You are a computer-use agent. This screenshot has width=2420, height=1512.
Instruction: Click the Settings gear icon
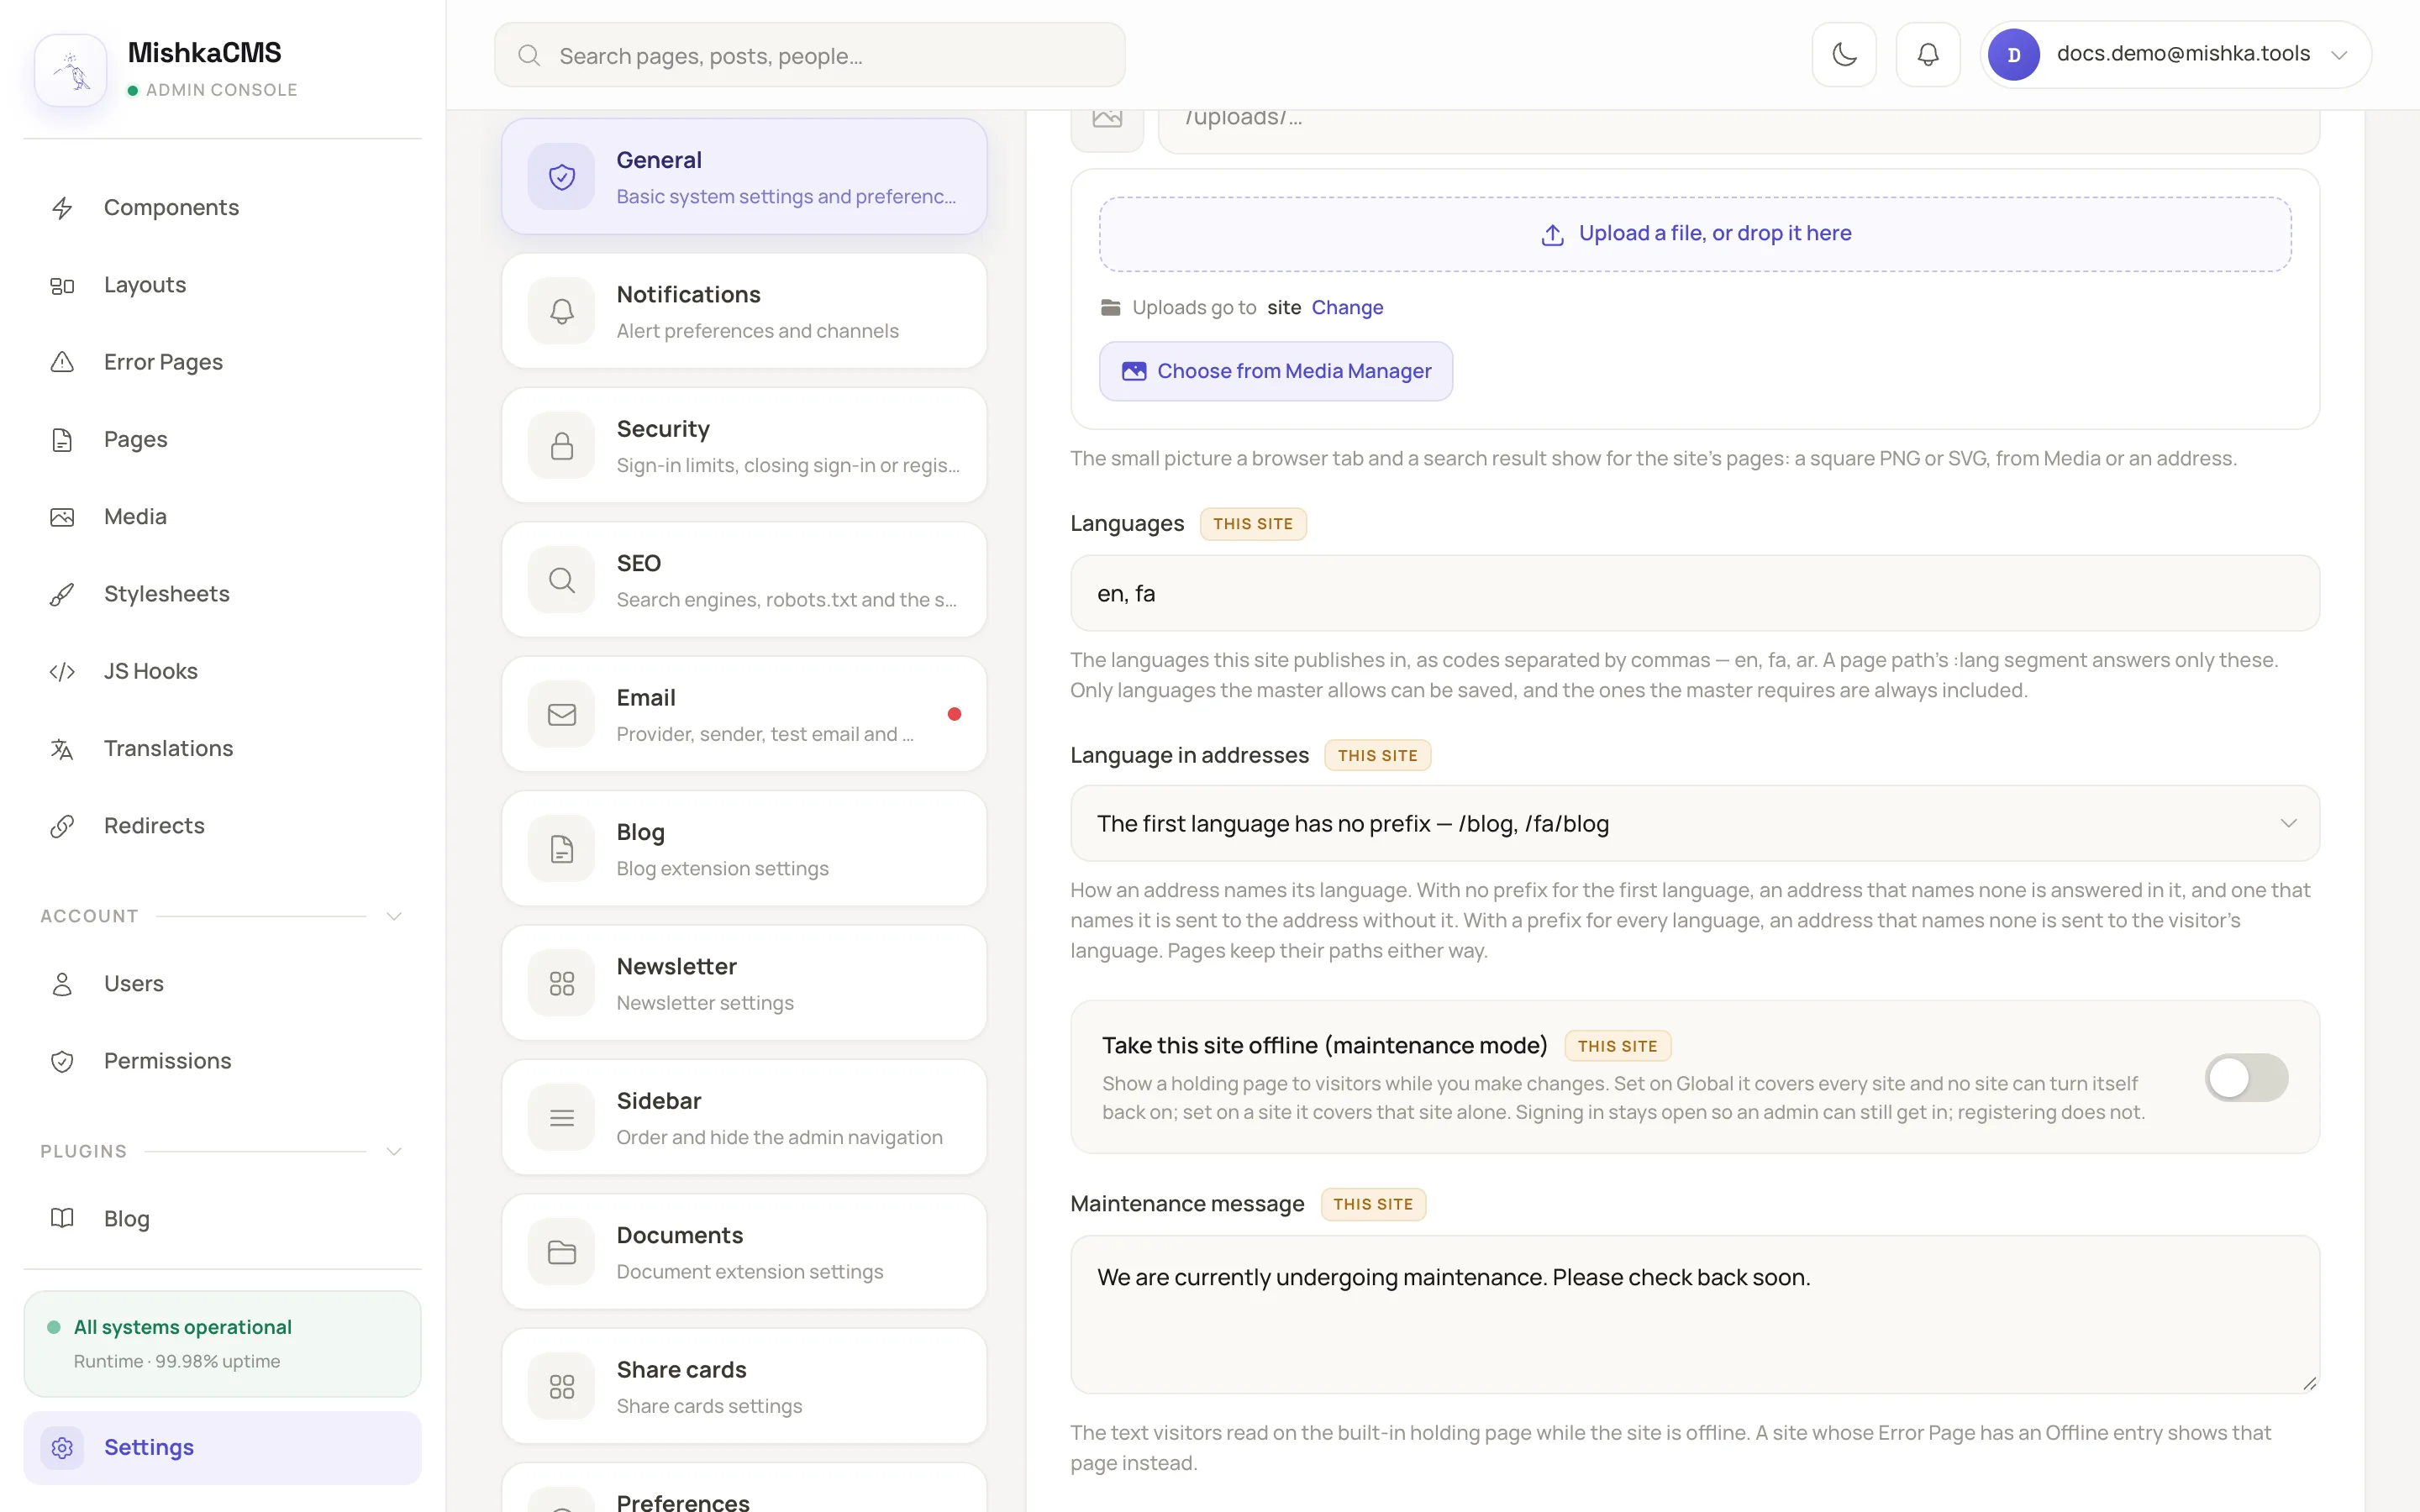click(x=62, y=1448)
